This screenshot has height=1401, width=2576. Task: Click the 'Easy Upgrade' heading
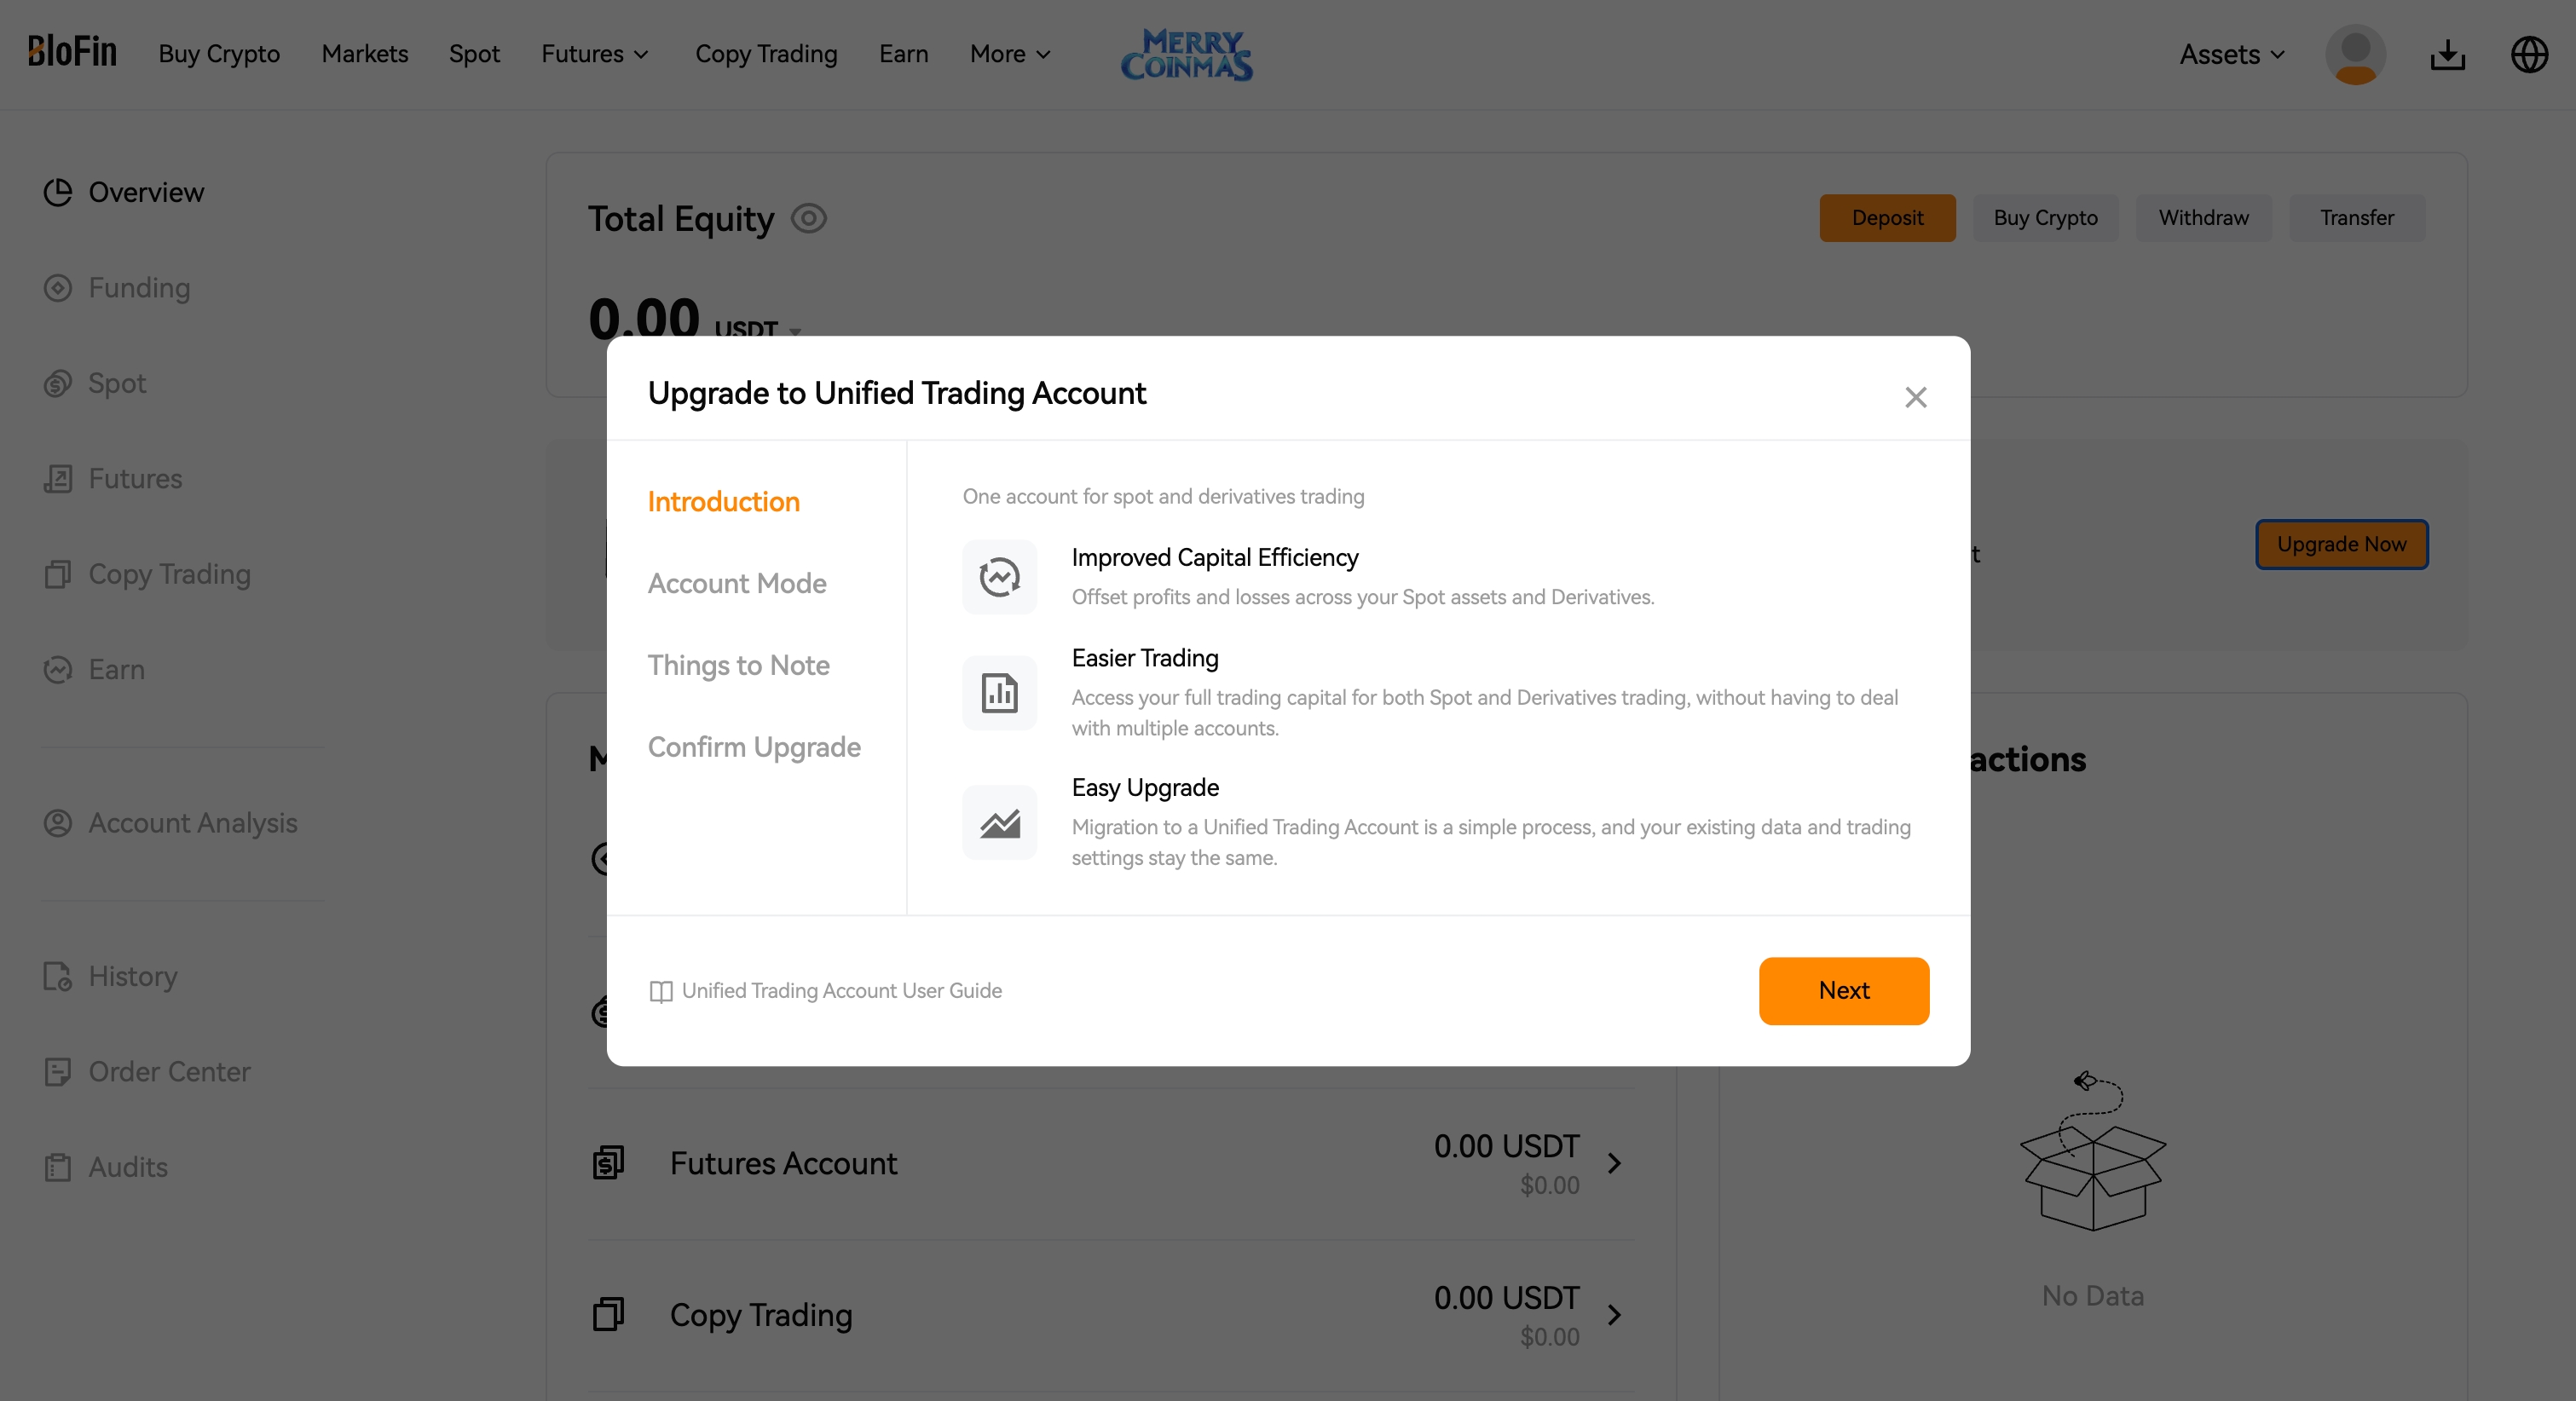tap(1144, 788)
